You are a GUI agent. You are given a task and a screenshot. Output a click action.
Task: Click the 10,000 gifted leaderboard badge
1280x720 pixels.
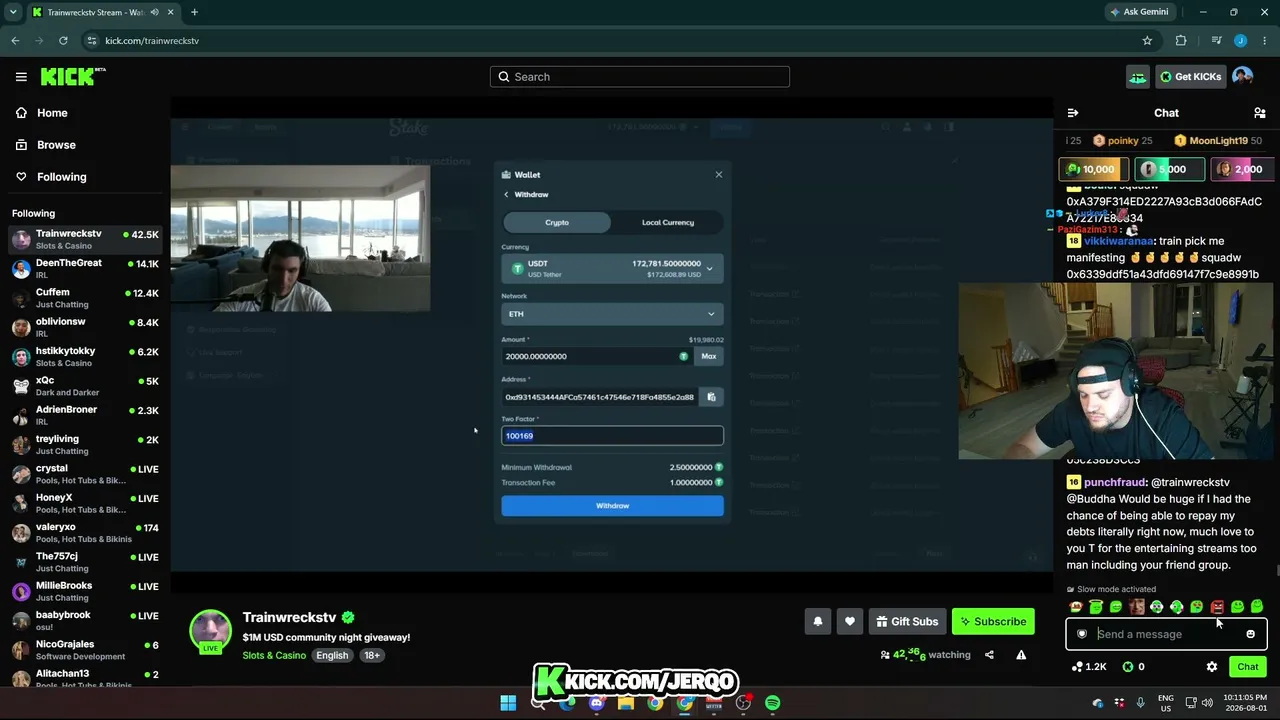coord(1094,170)
